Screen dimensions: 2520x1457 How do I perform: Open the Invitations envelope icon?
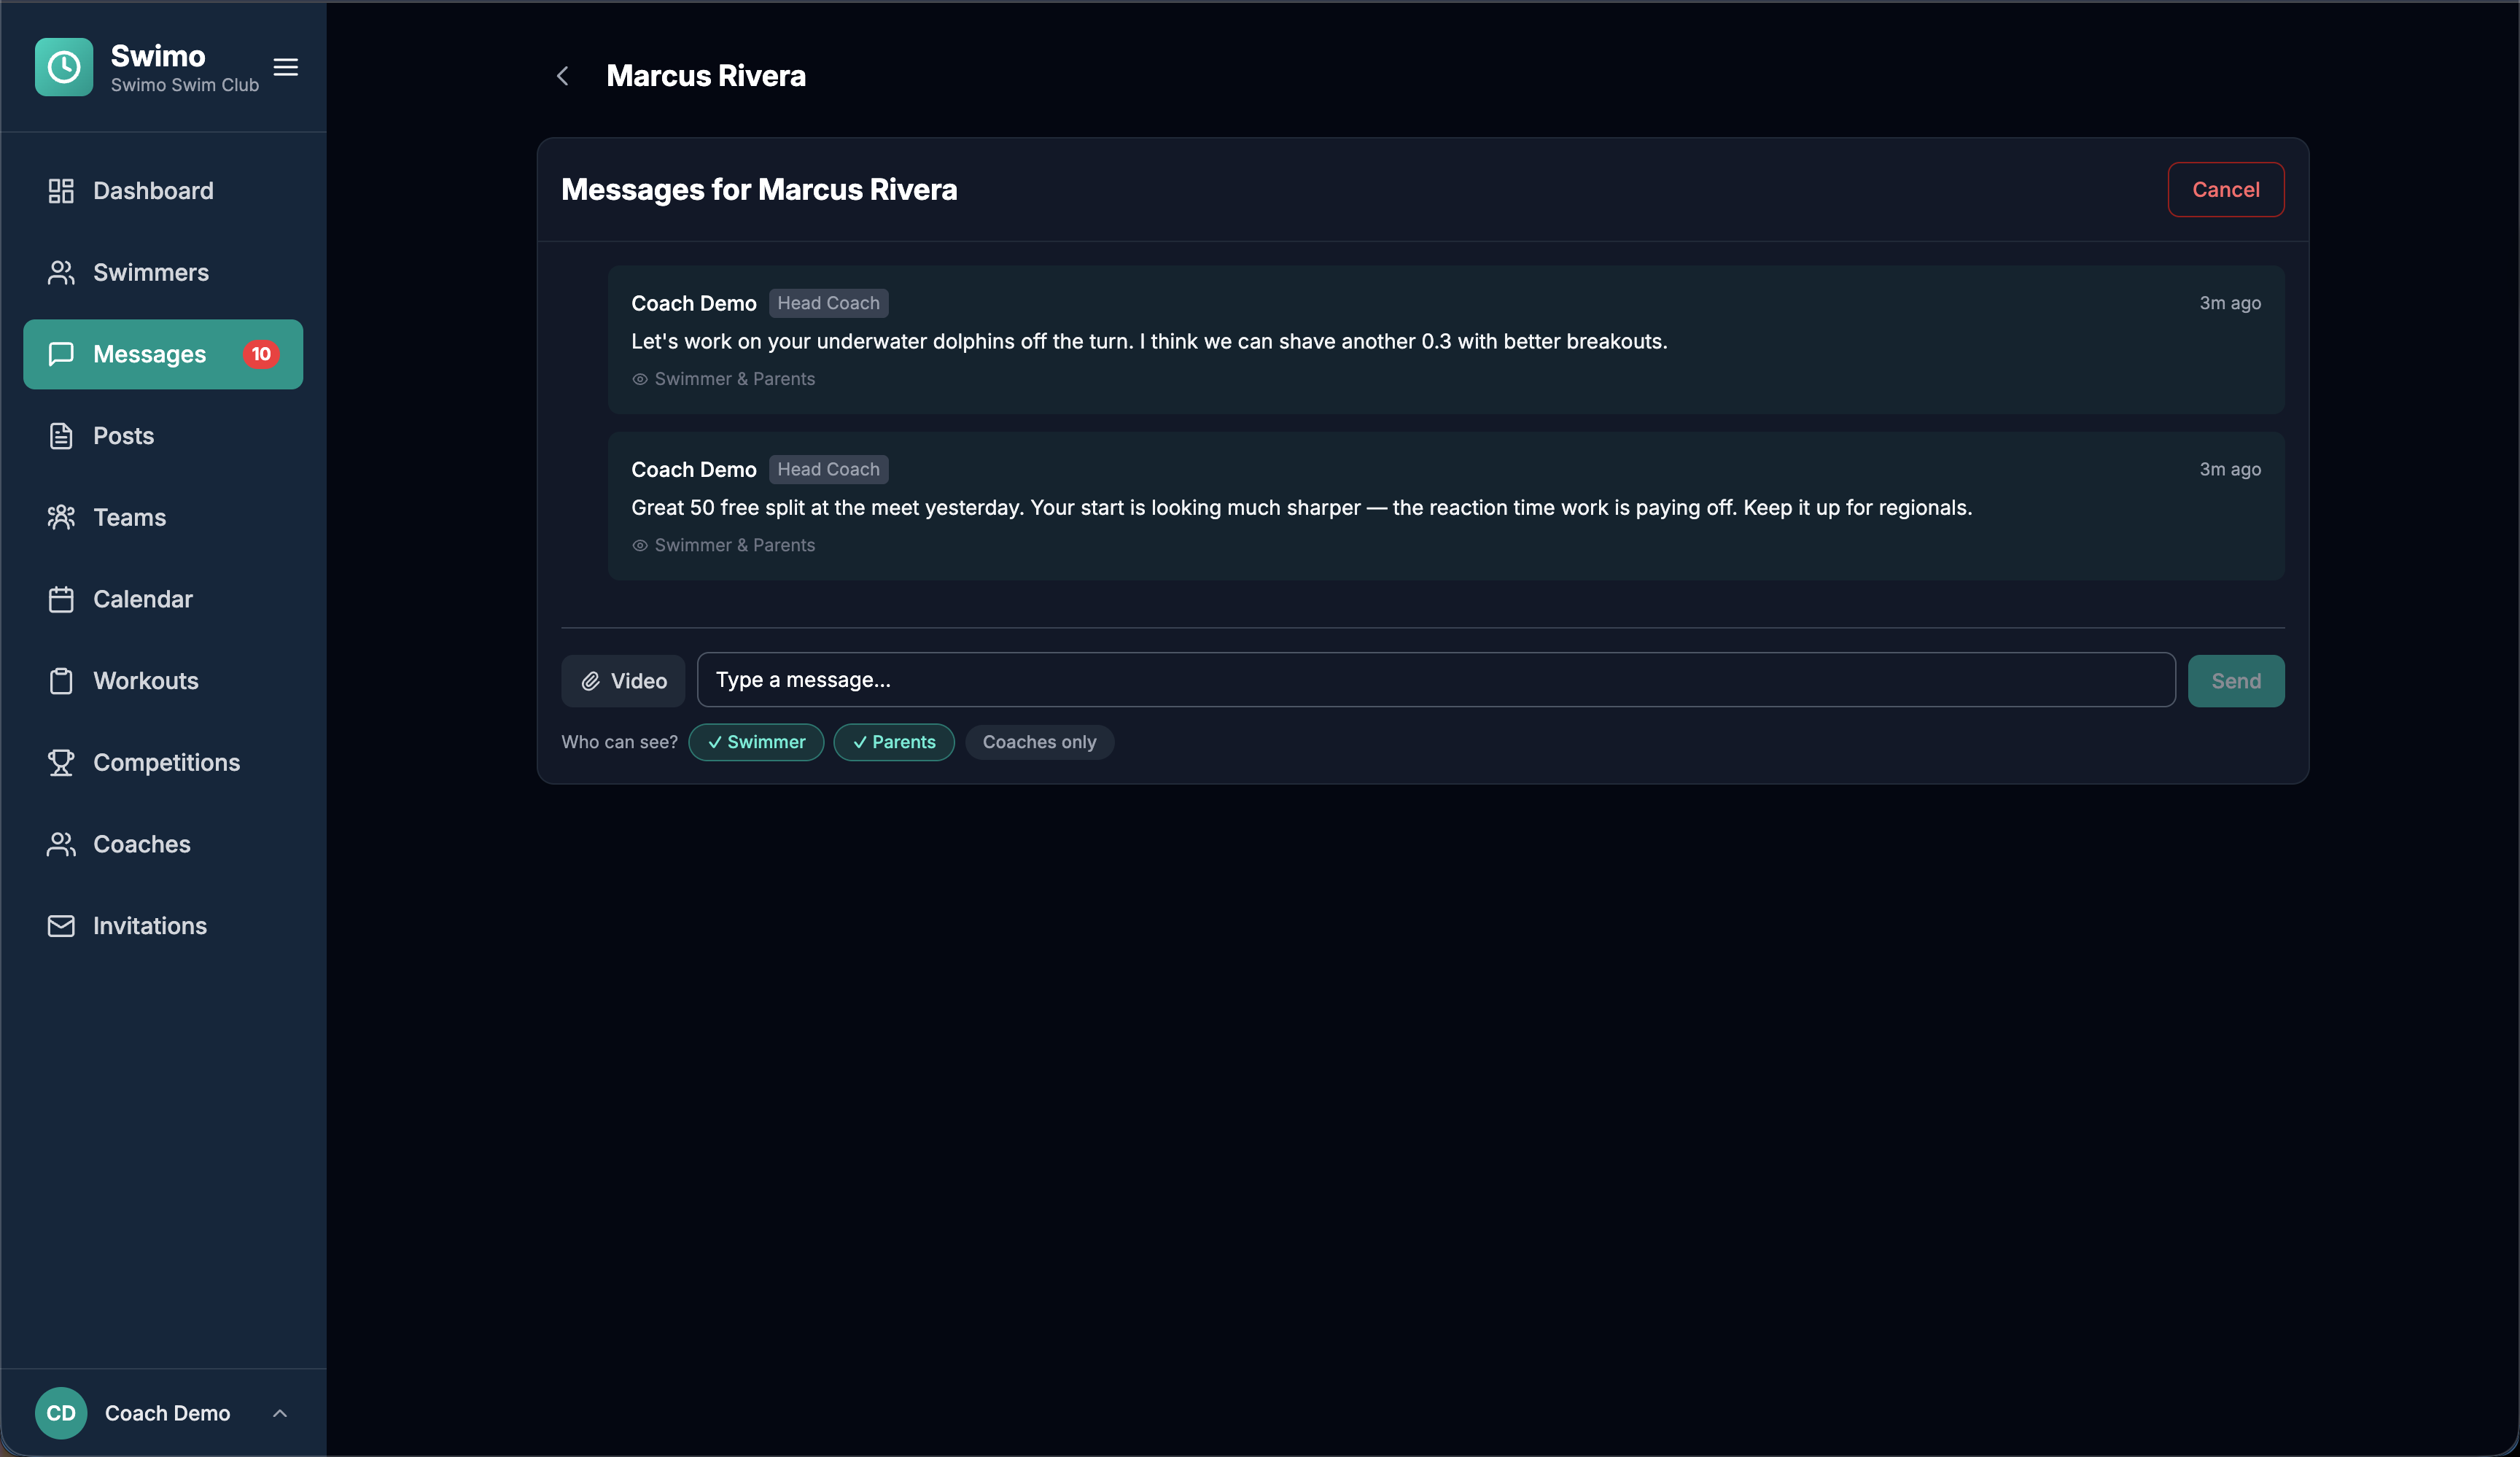(61, 925)
